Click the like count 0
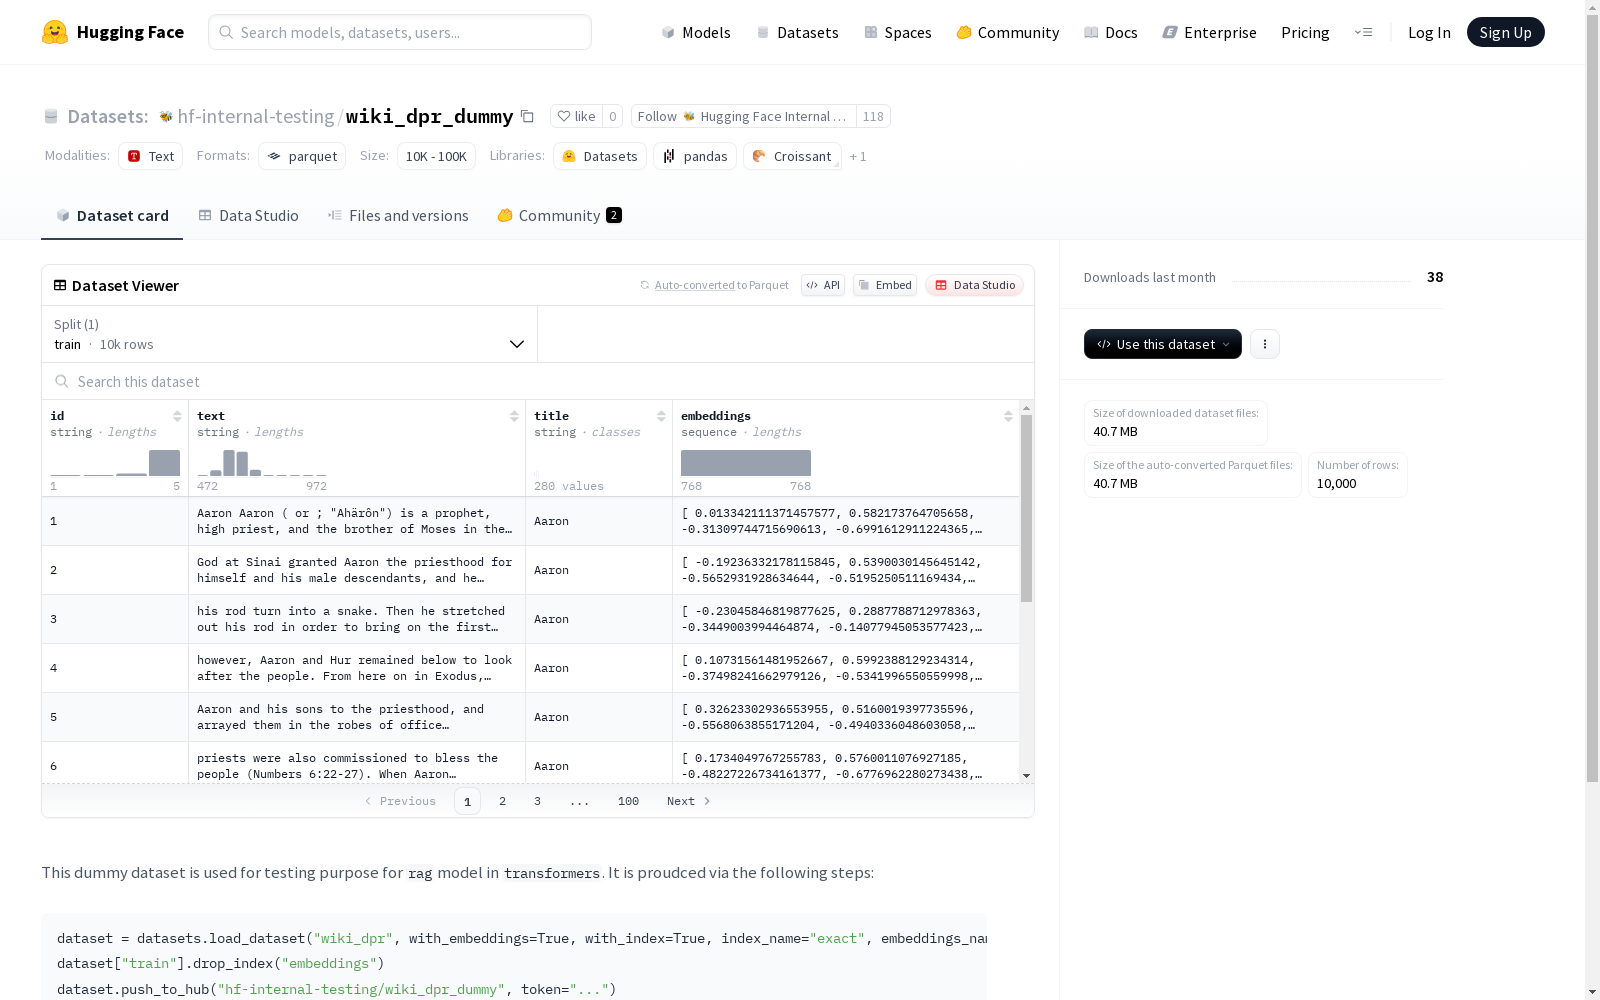The height and width of the screenshot is (1000, 1600). tap(613, 116)
